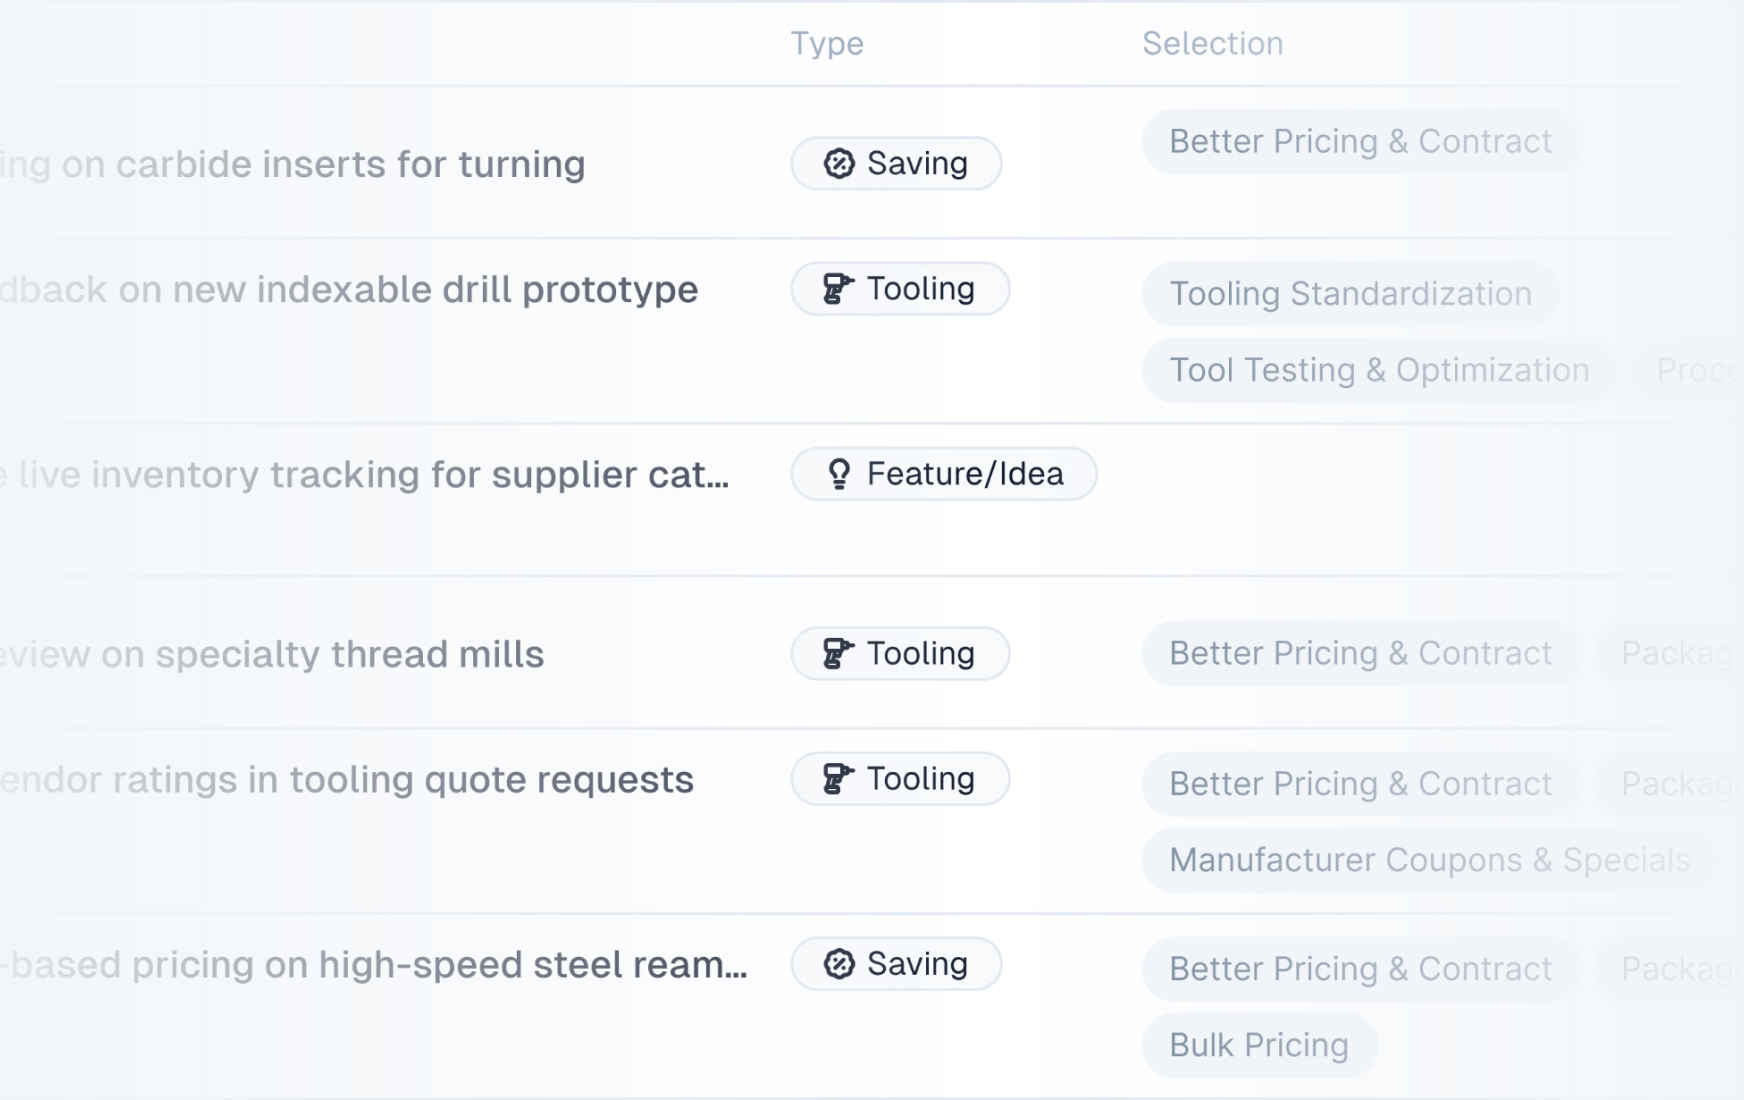
Task: Click Better Pricing & Contract on thread mills row
Action: pyautogui.click(x=1361, y=654)
